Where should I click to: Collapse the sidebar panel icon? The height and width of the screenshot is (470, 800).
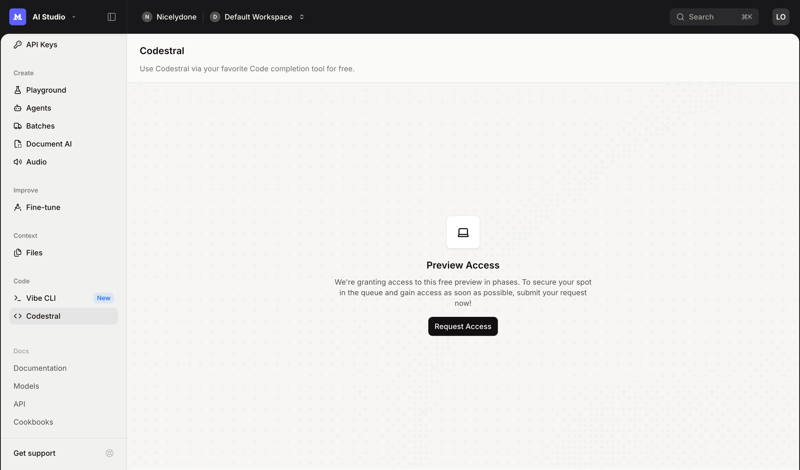111,17
